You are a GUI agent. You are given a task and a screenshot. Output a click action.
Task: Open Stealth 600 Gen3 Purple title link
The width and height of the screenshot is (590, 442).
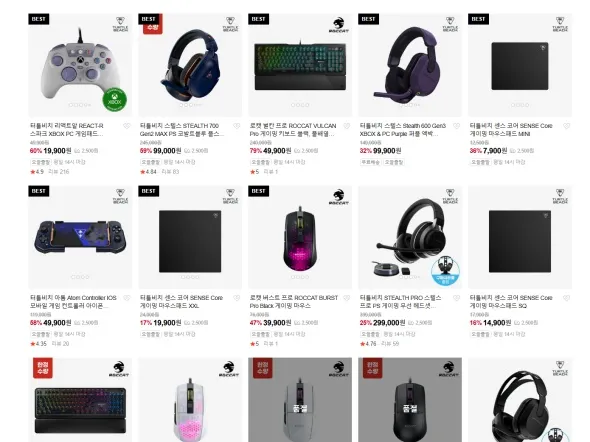[x=403, y=130]
